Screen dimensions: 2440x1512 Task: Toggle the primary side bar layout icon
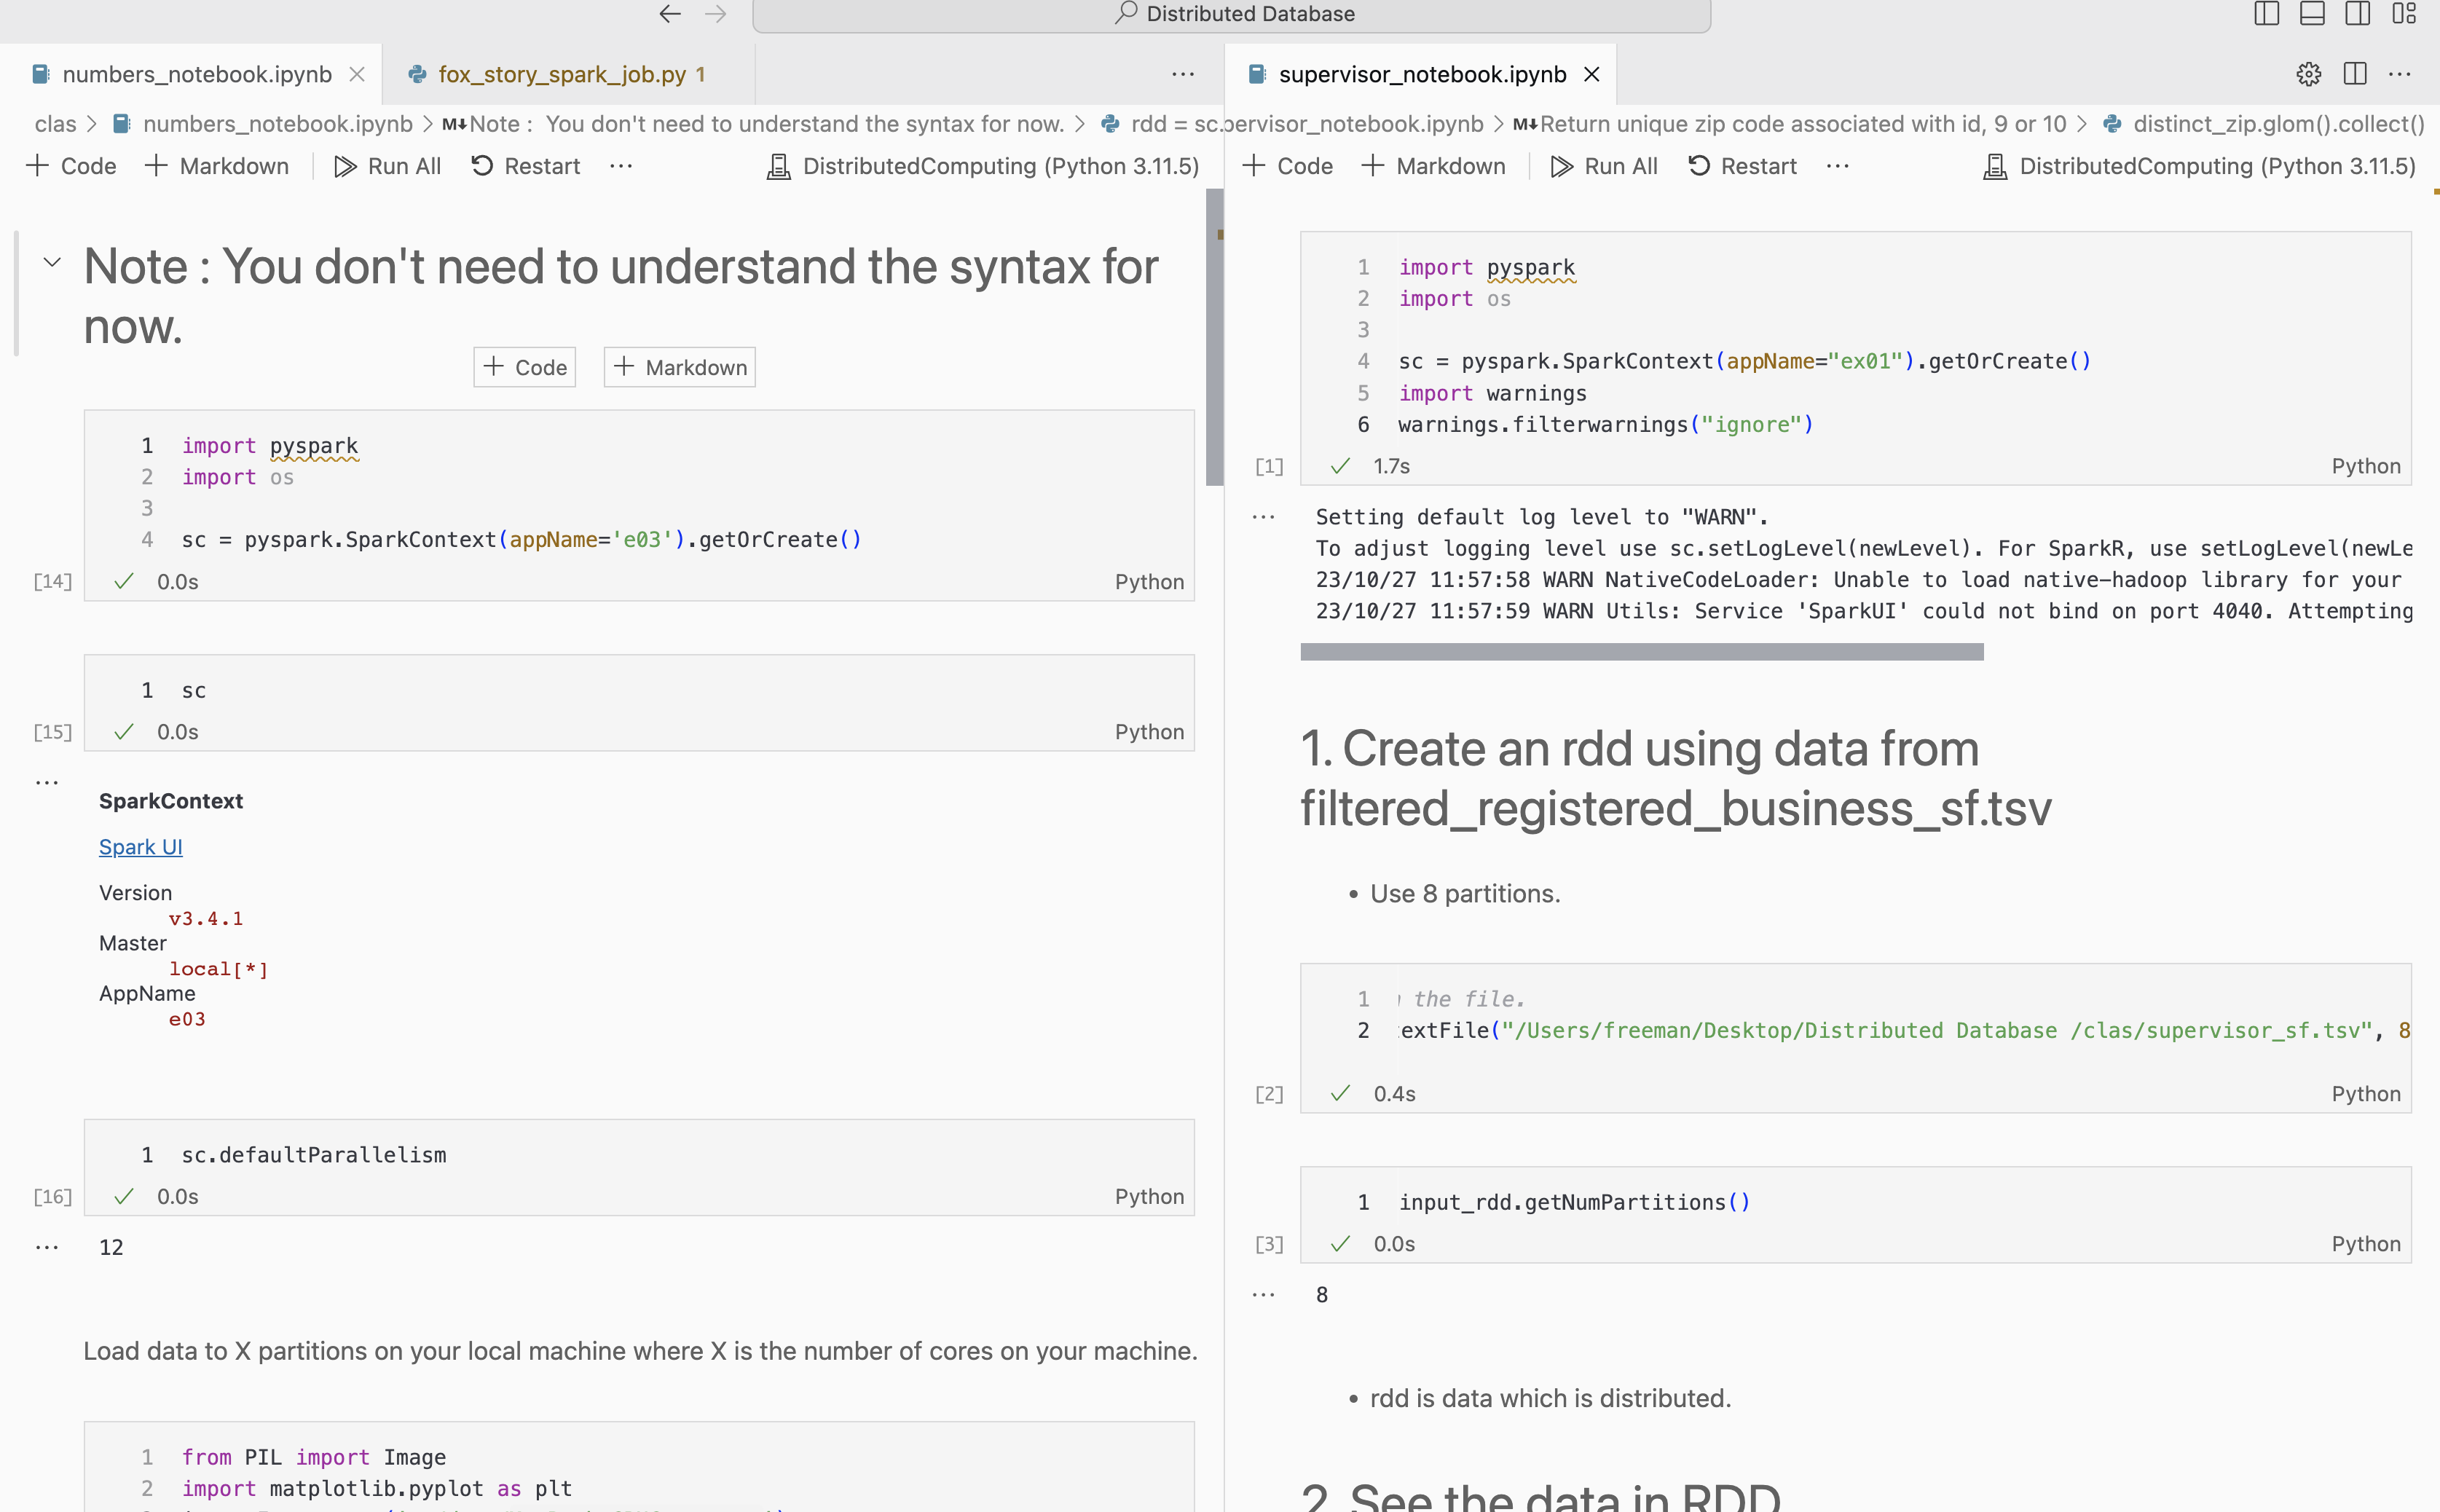pyautogui.click(x=2266, y=14)
